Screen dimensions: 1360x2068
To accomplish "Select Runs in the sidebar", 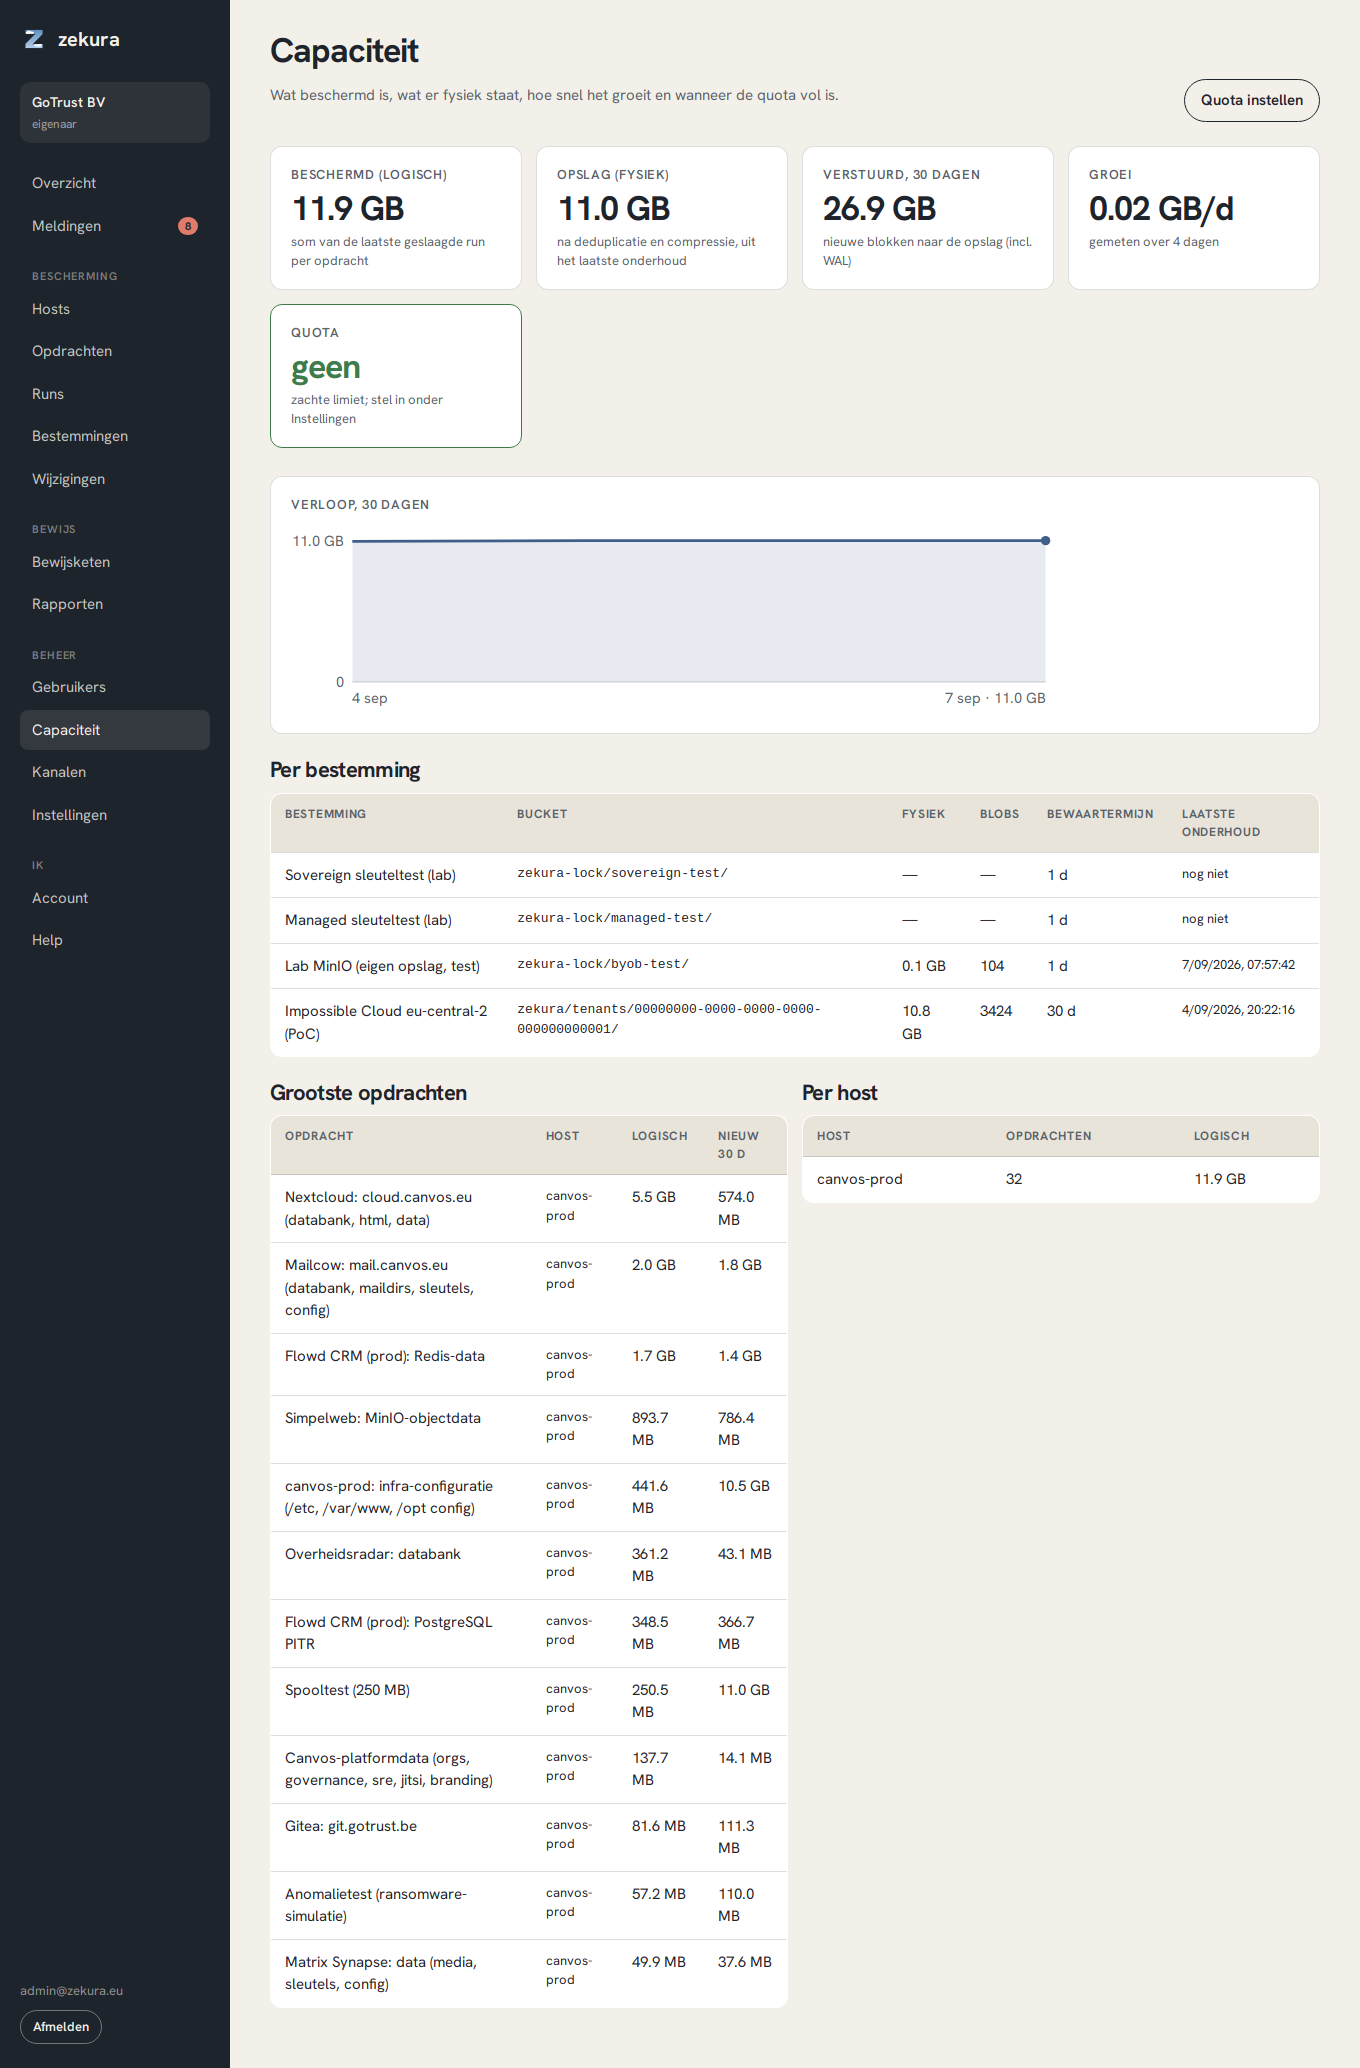I will point(115,394).
